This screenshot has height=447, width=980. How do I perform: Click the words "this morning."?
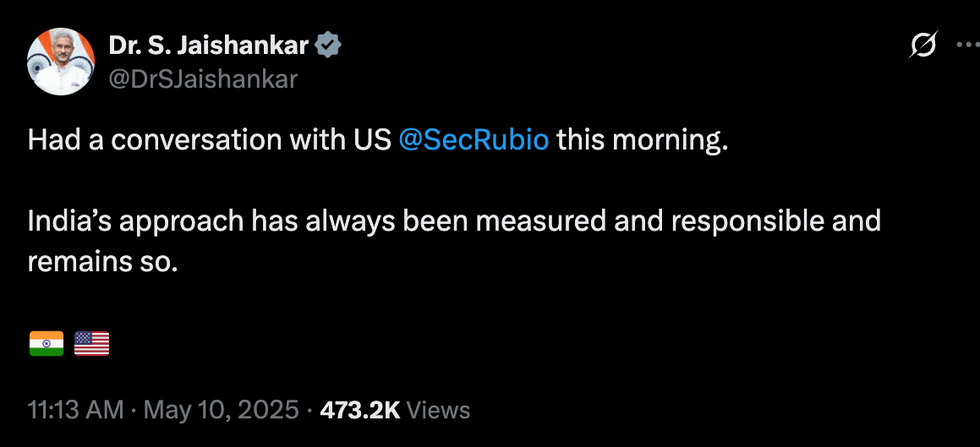tap(640, 140)
